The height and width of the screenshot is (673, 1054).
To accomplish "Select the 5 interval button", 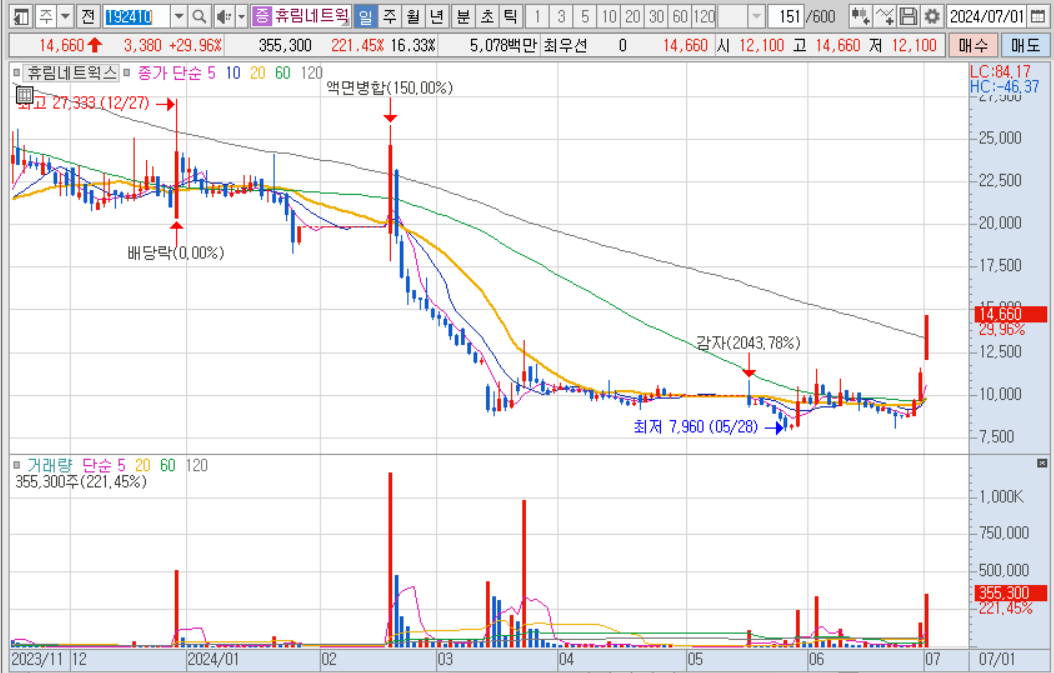I will (x=585, y=16).
